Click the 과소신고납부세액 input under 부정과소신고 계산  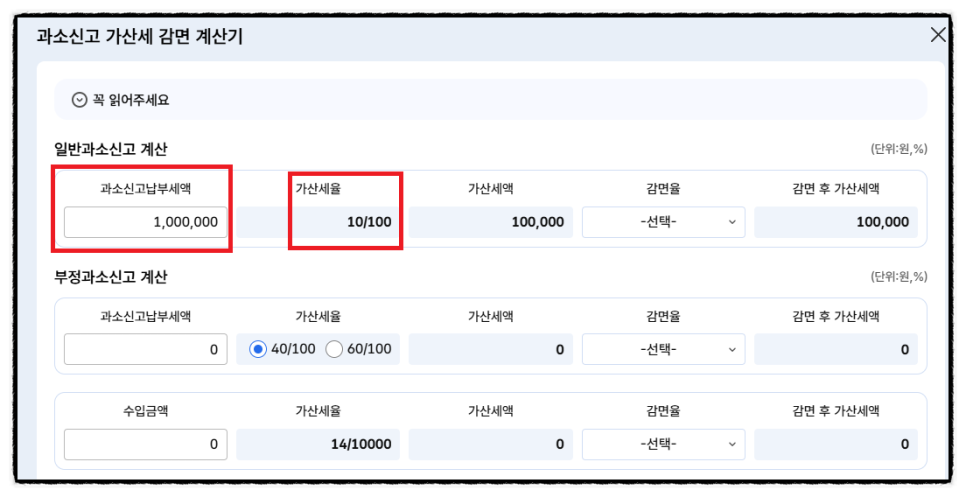[x=145, y=349]
